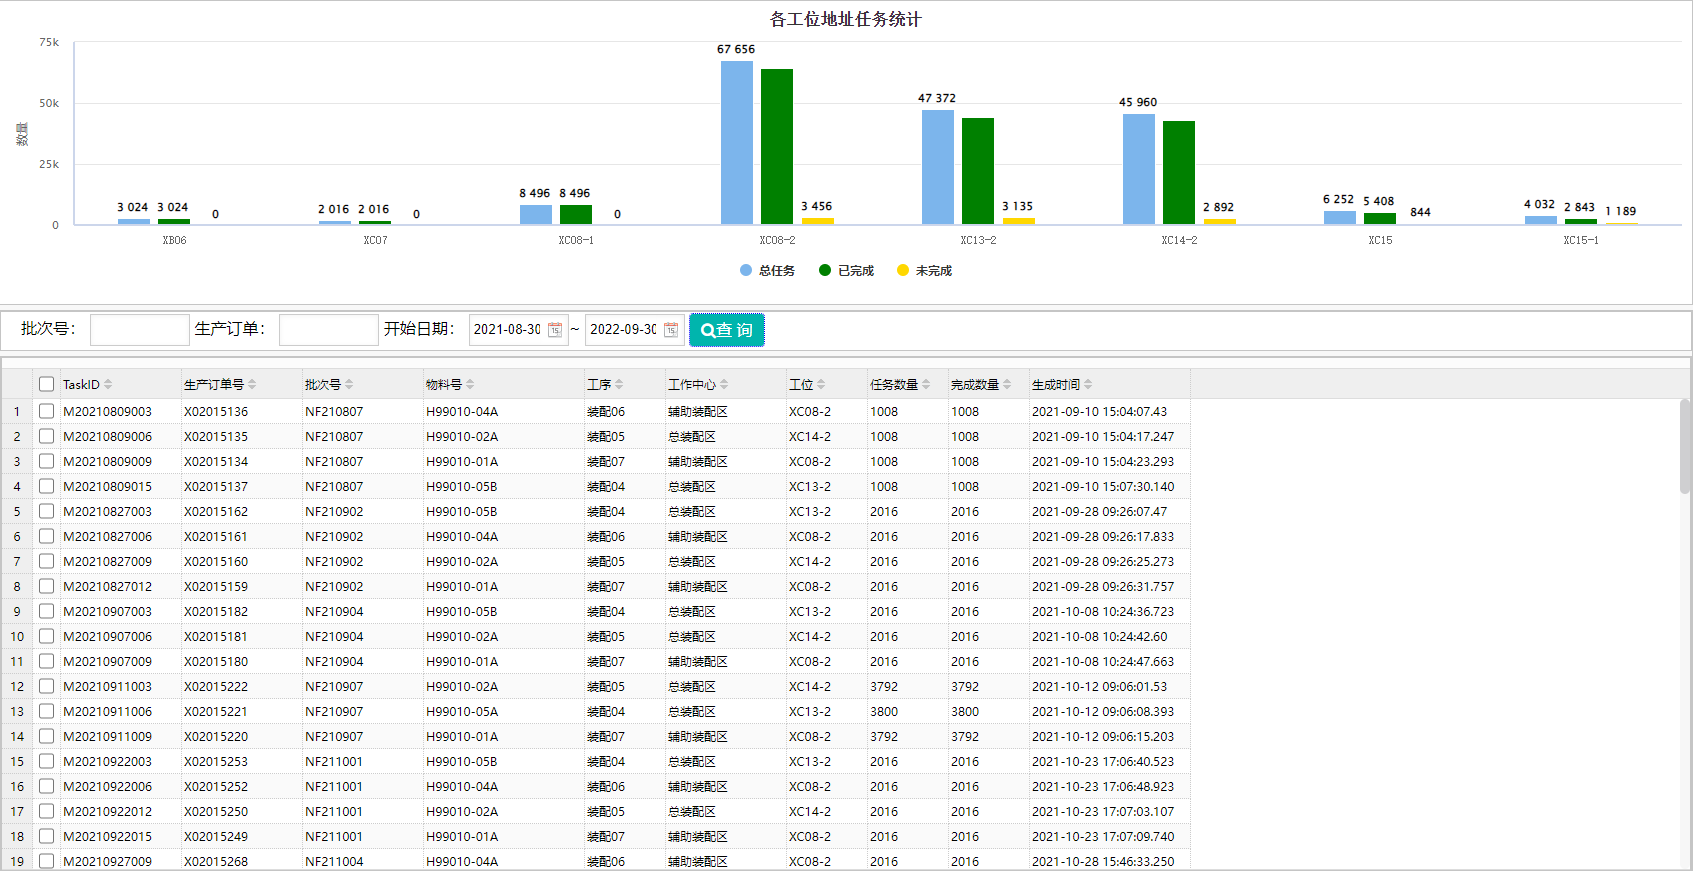Screen dimensions: 1693x871
Task: Sort by the 批次号 column arrows
Action: (x=349, y=384)
